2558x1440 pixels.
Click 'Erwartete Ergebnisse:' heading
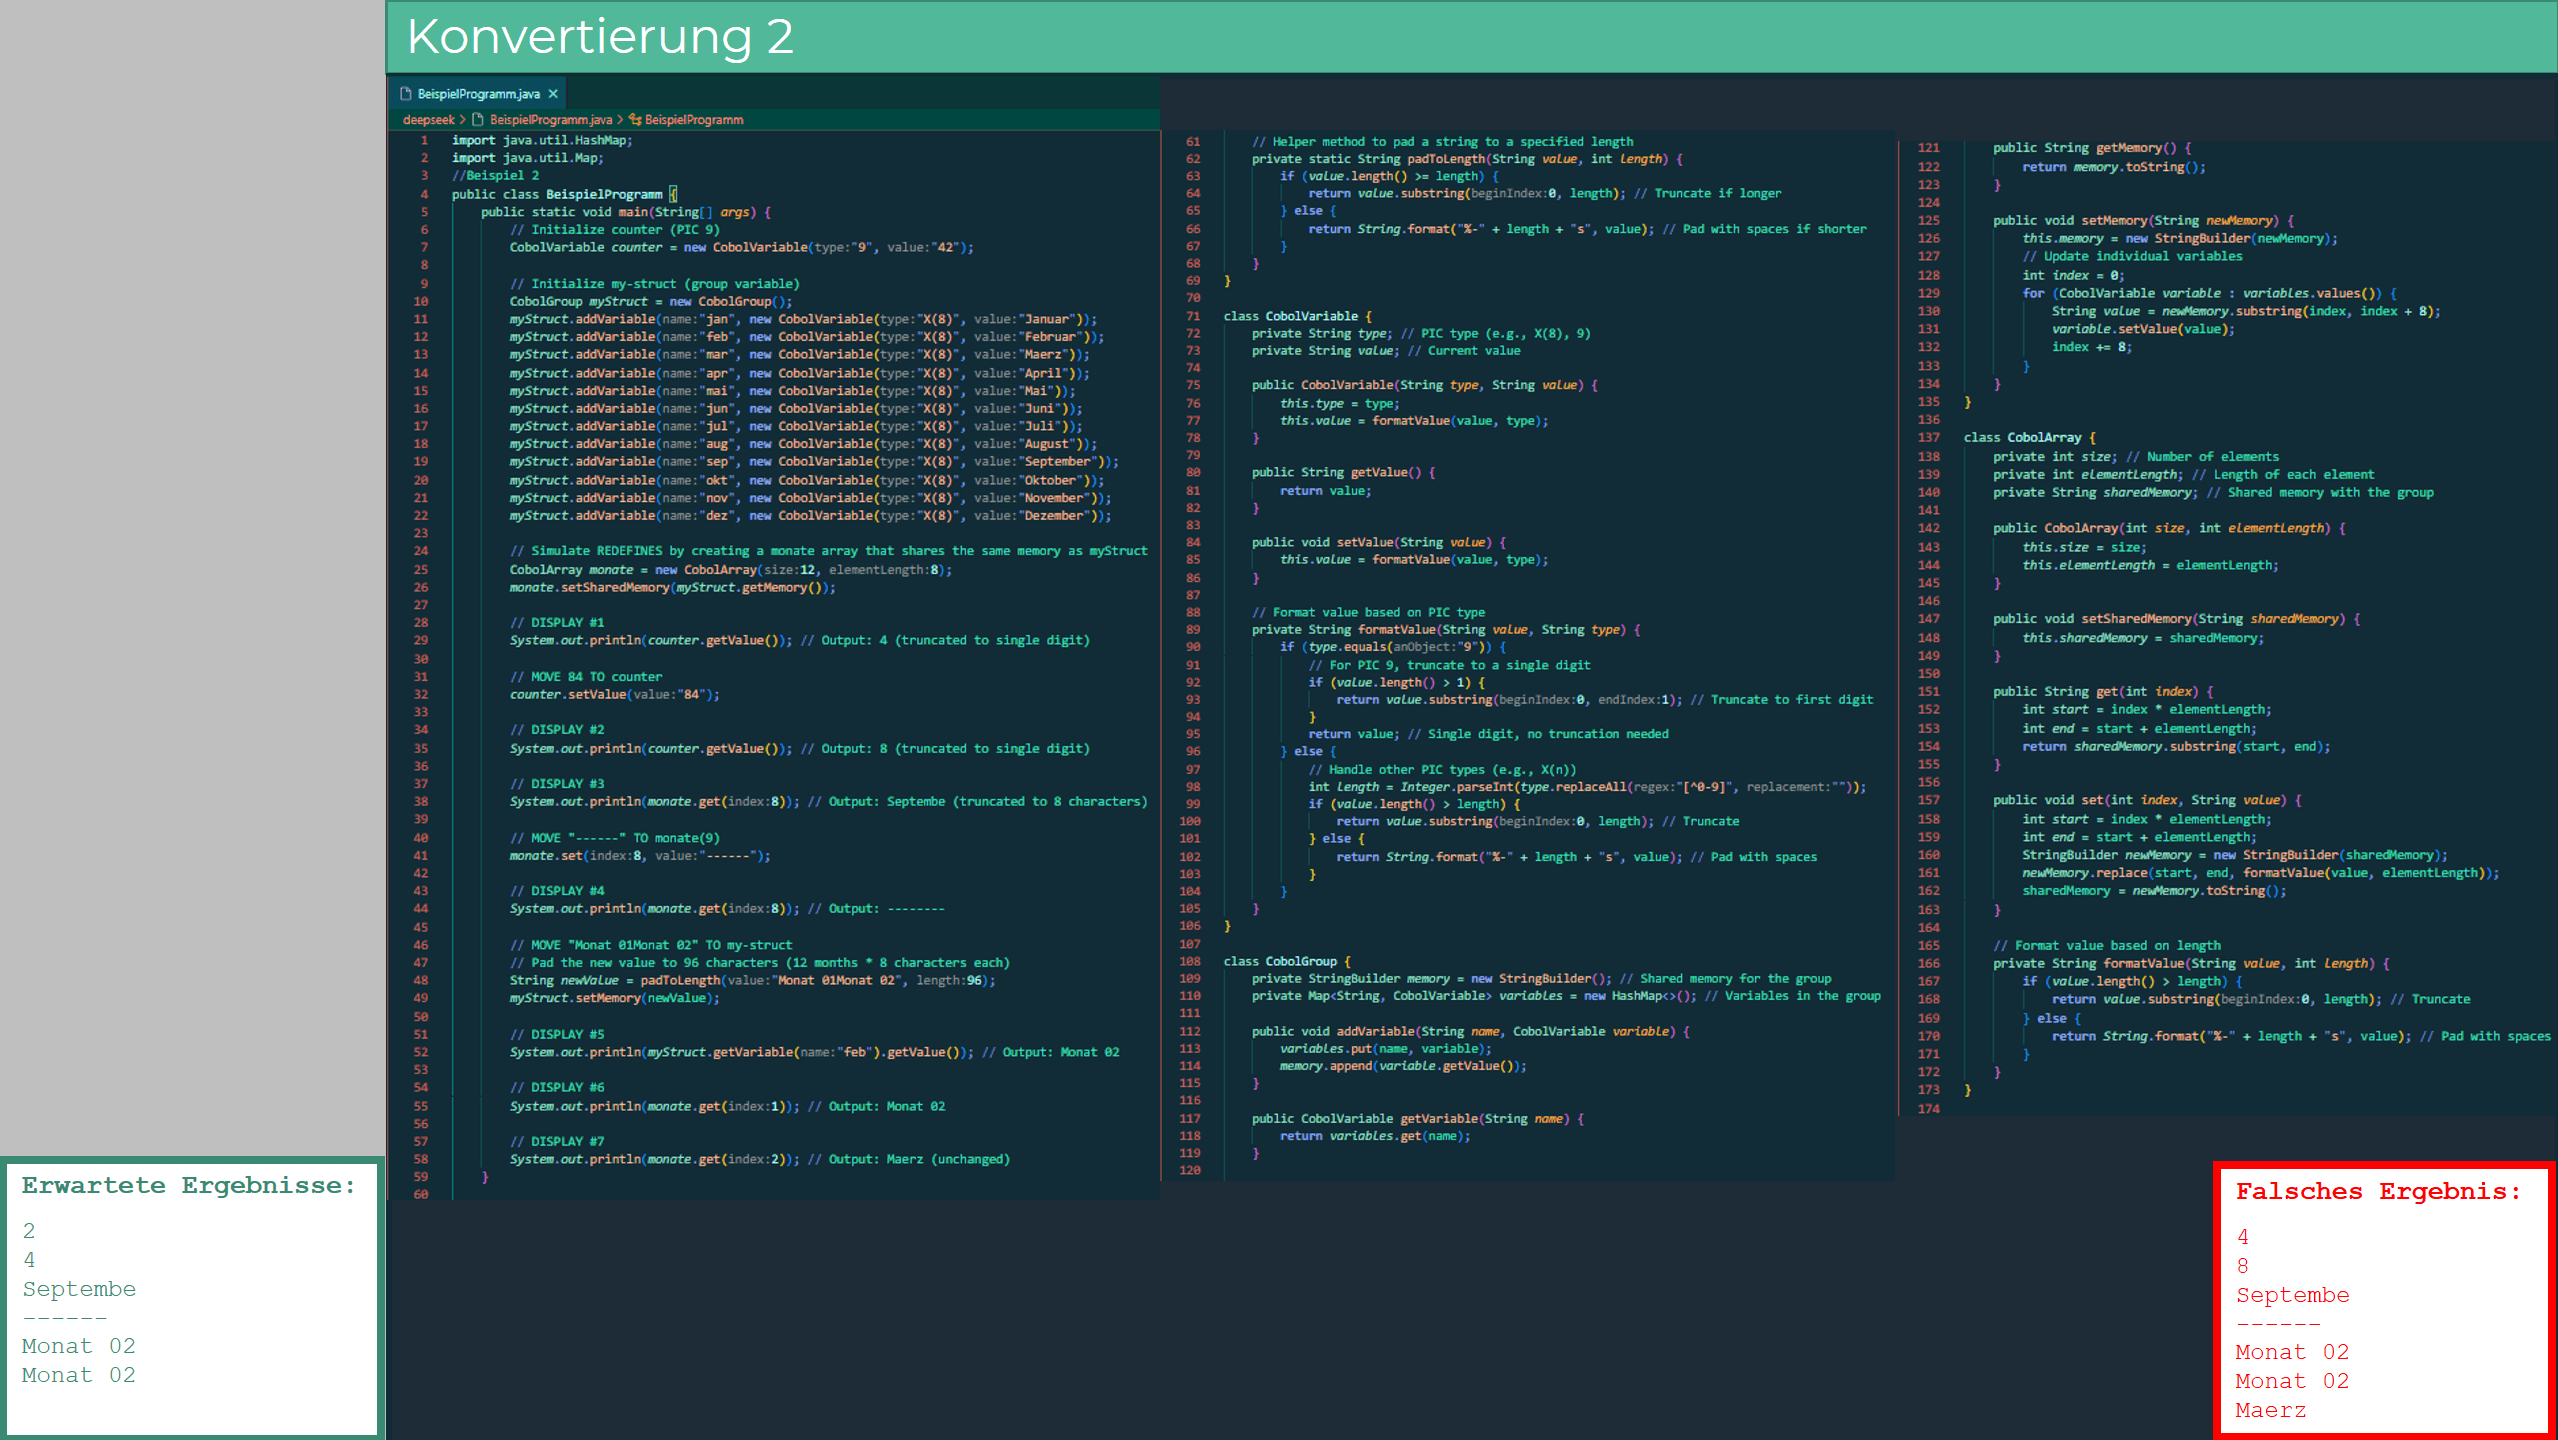click(188, 1186)
